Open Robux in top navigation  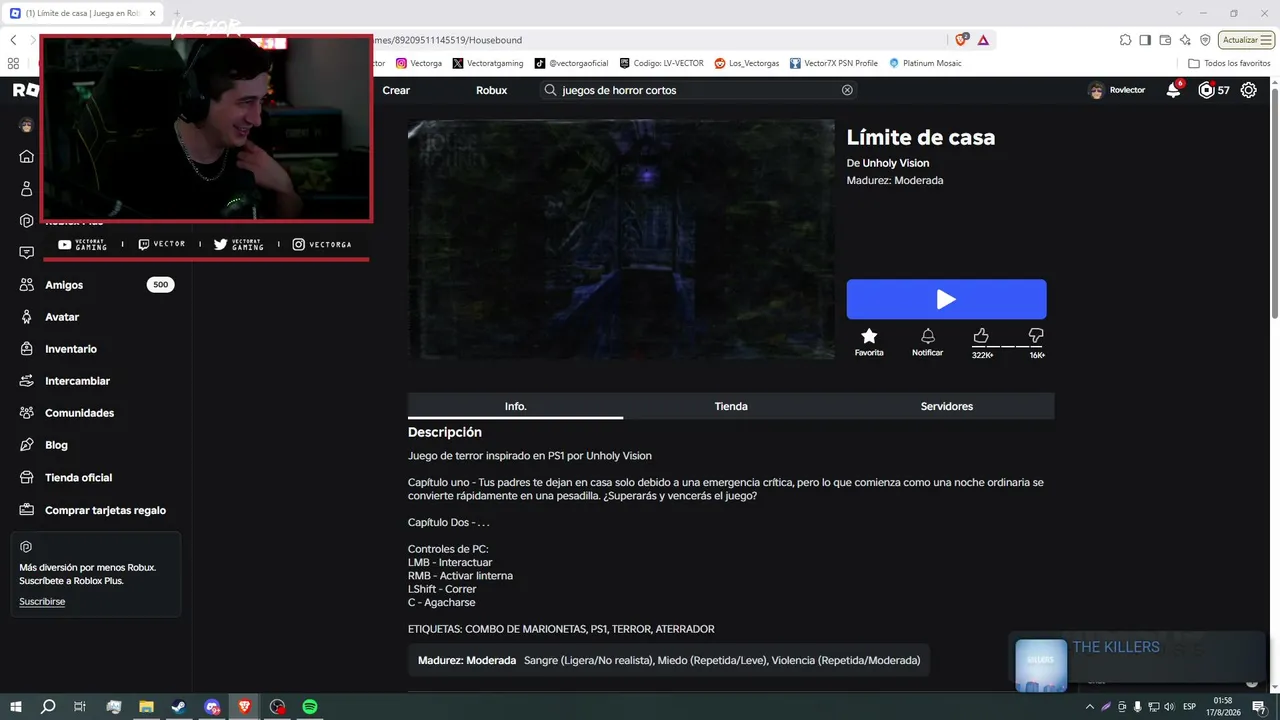pyautogui.click(x=491, y=90)
